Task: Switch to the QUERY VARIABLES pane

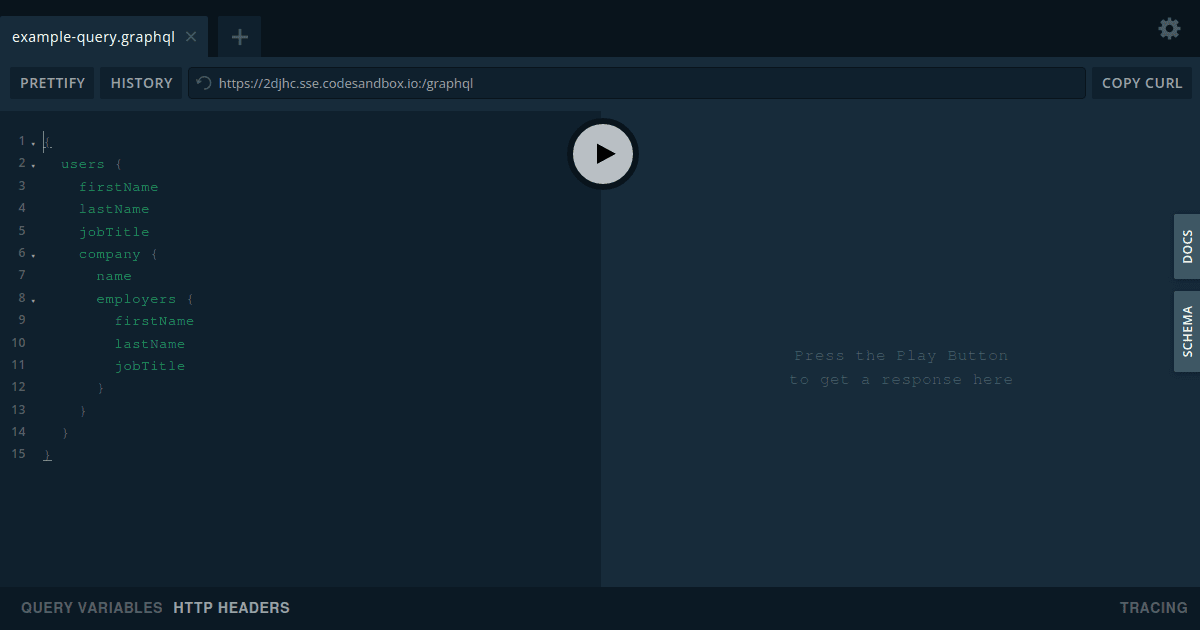Action: pyautogui.click(x=91, y=607)
